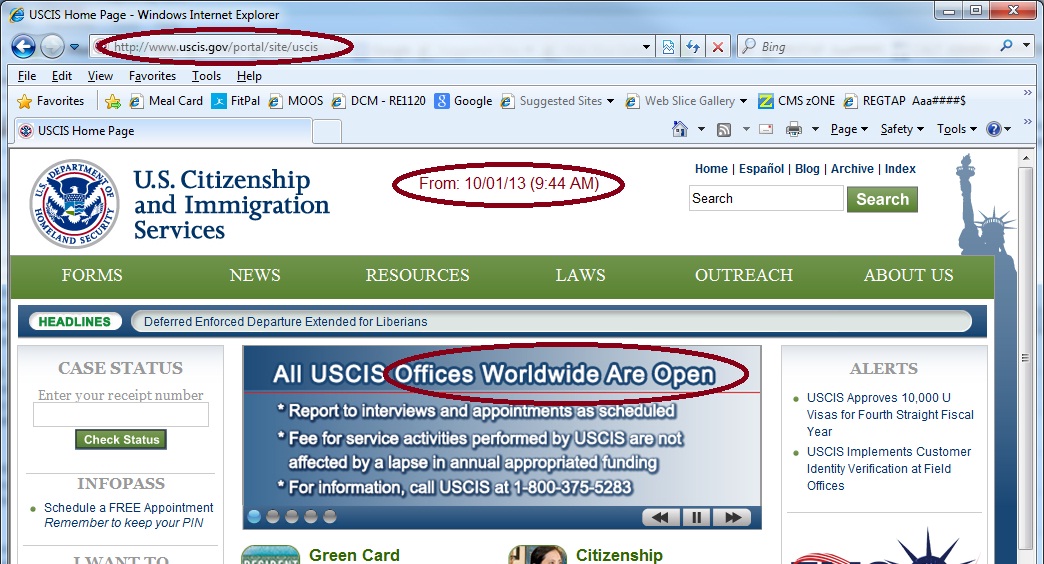Show more favorites bar items chevron
1044x564 pixels.
click(x=1027, y=93)
